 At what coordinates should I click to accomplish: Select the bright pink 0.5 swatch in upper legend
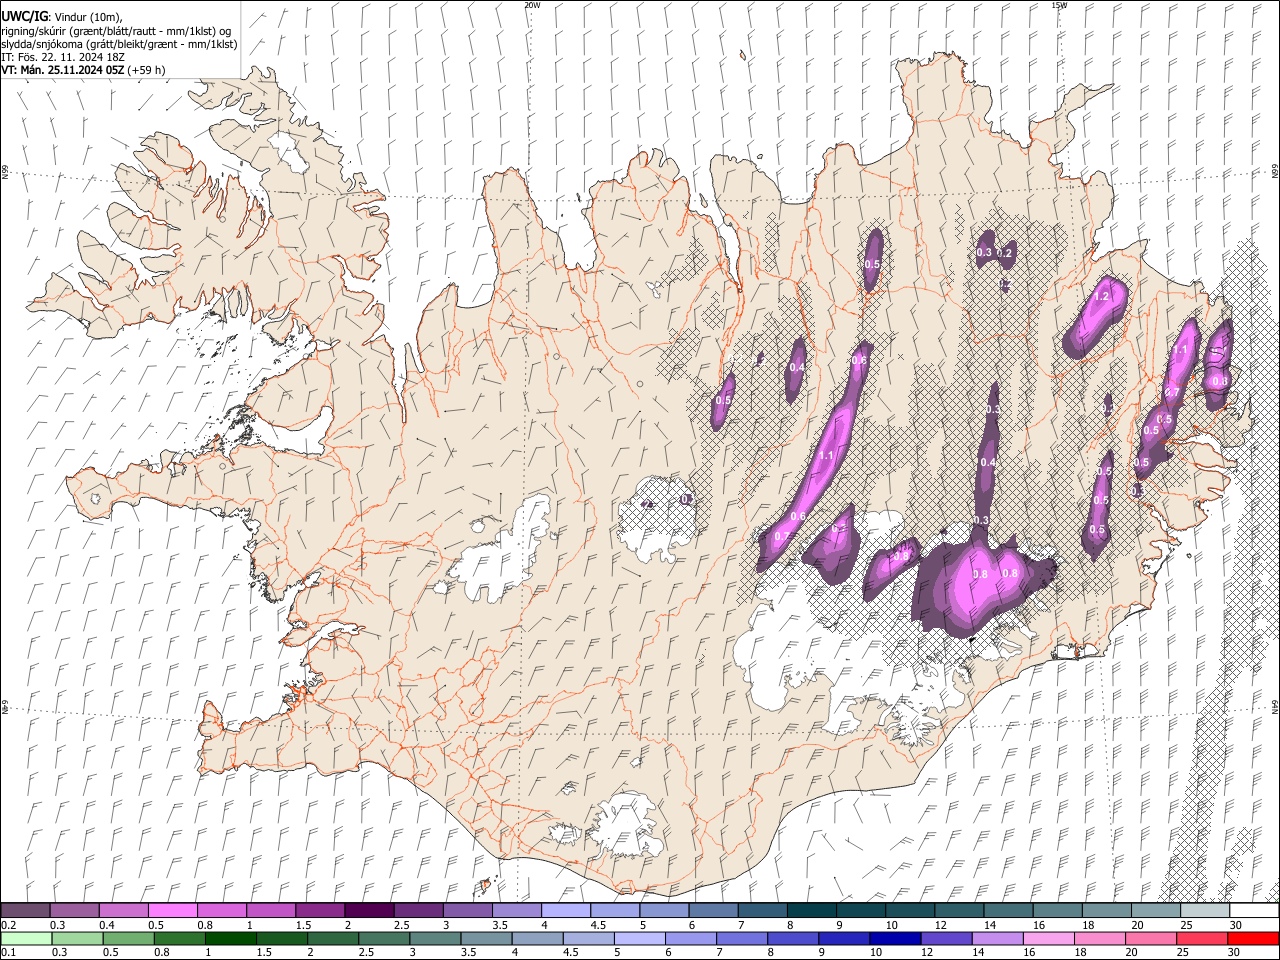point(172,910)
